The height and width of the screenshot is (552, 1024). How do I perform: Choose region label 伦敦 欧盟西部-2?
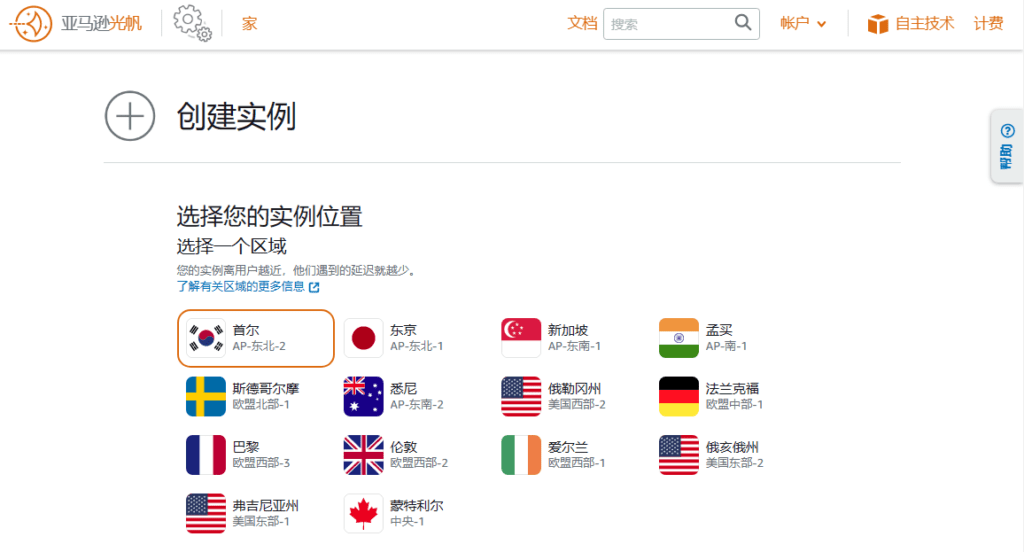(419, 455)
